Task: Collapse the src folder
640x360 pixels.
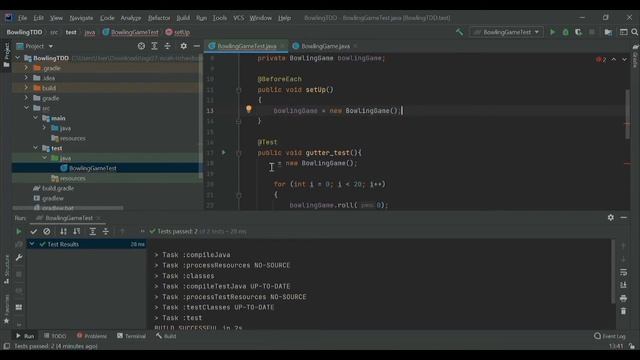Action: click(x=26, y=108)
